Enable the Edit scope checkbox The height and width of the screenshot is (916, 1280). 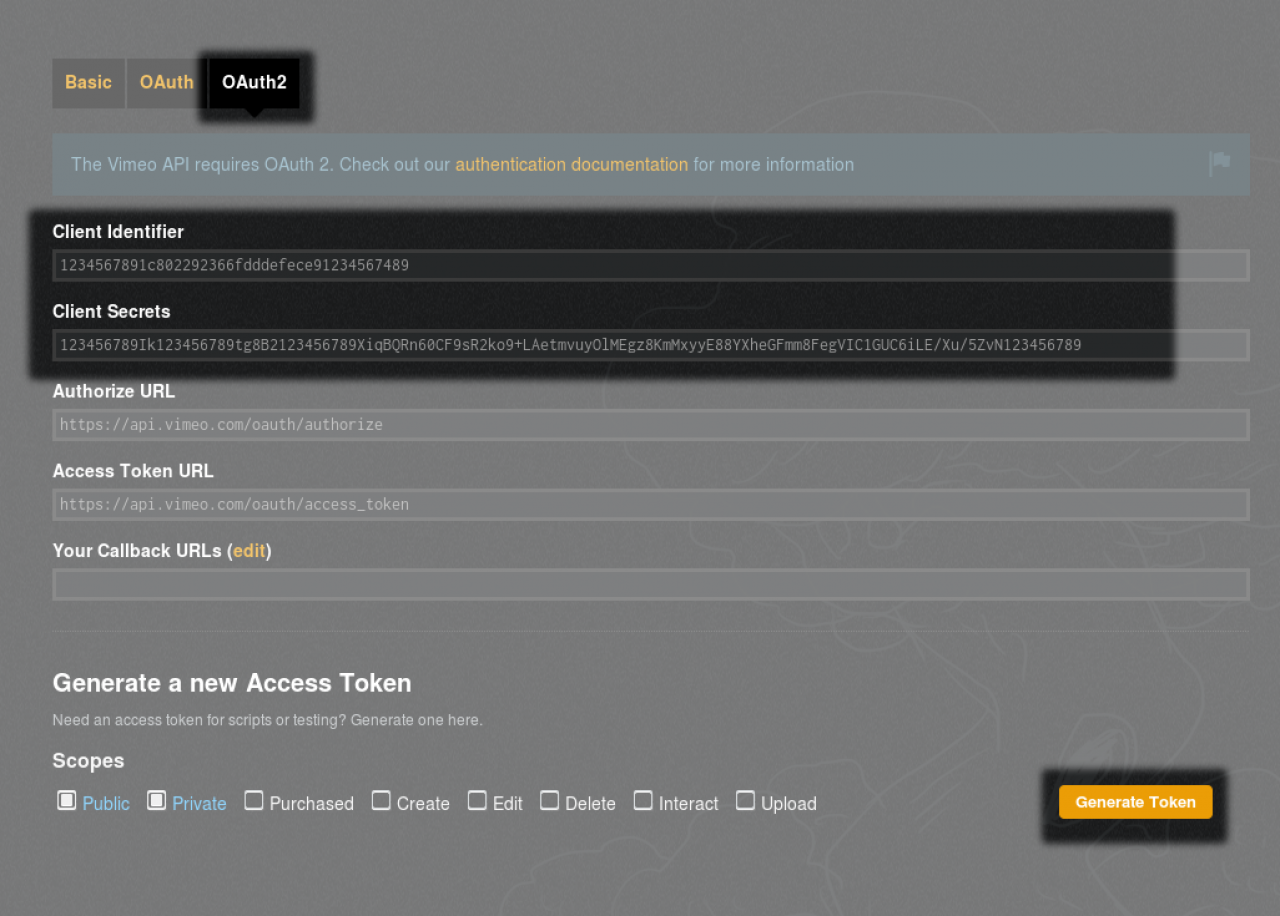click(477, 800)
